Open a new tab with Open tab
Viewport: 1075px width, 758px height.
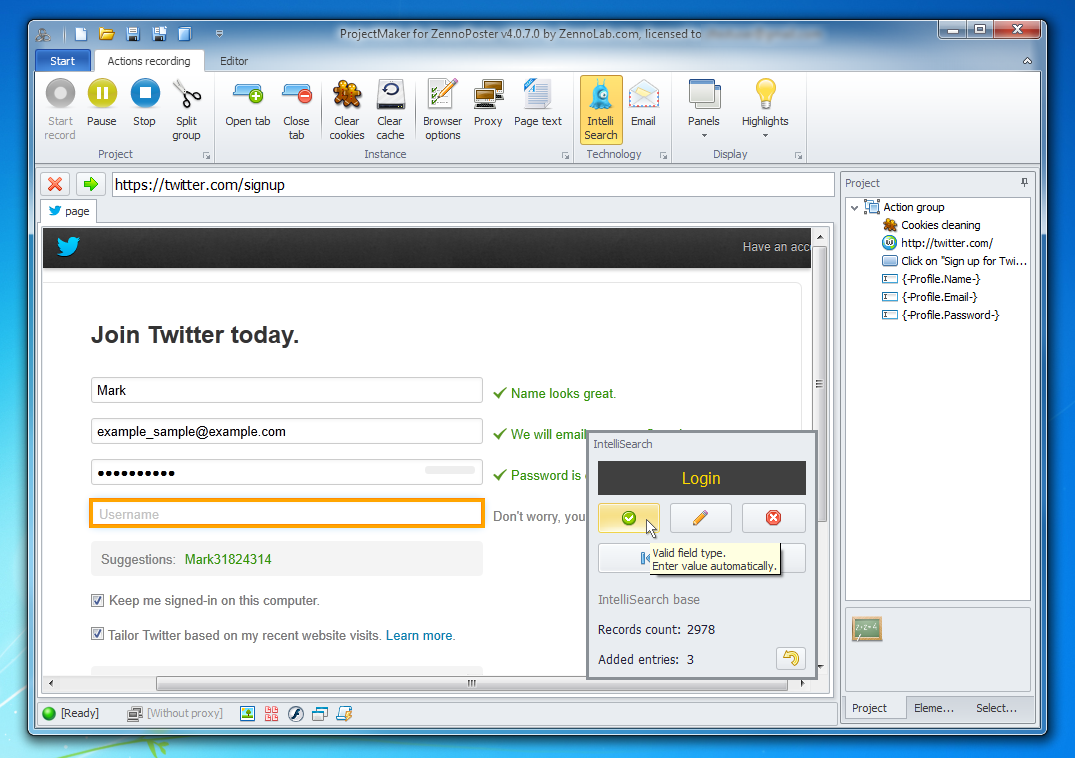click(x=247, y=103)
